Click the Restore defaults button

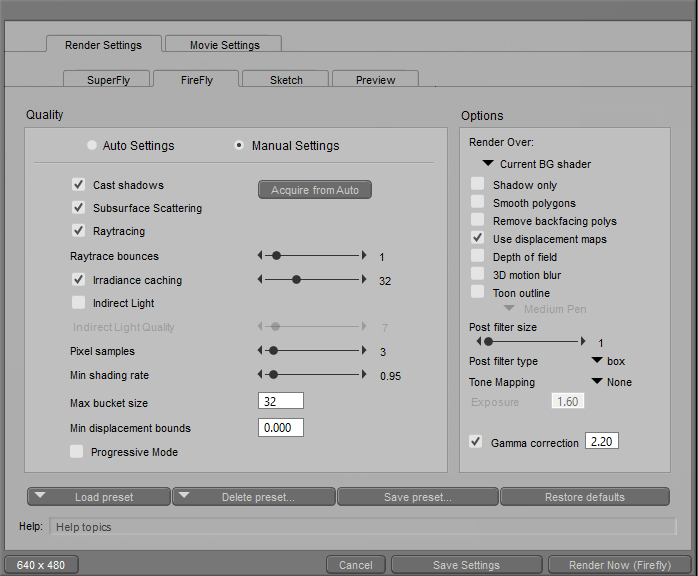(585, 497)
